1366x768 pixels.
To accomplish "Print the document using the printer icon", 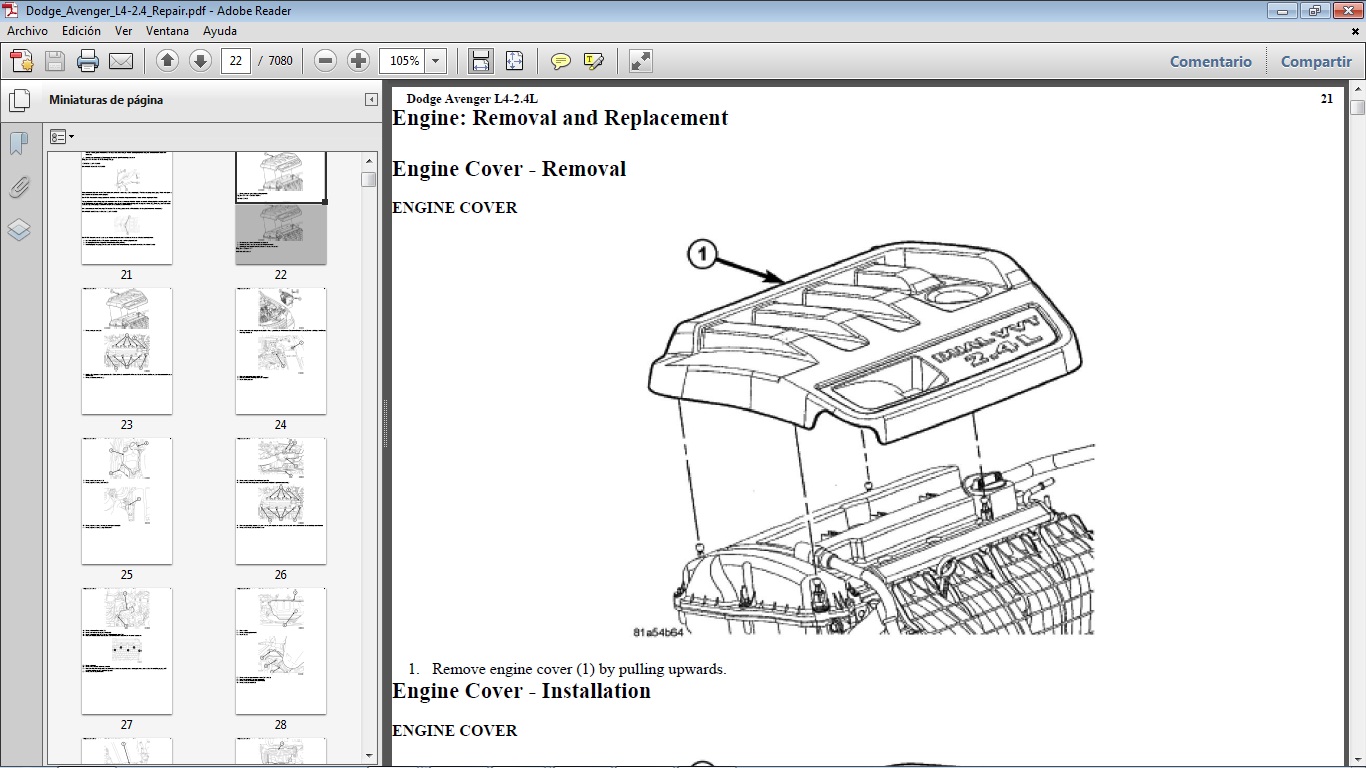I will point(88,61).
